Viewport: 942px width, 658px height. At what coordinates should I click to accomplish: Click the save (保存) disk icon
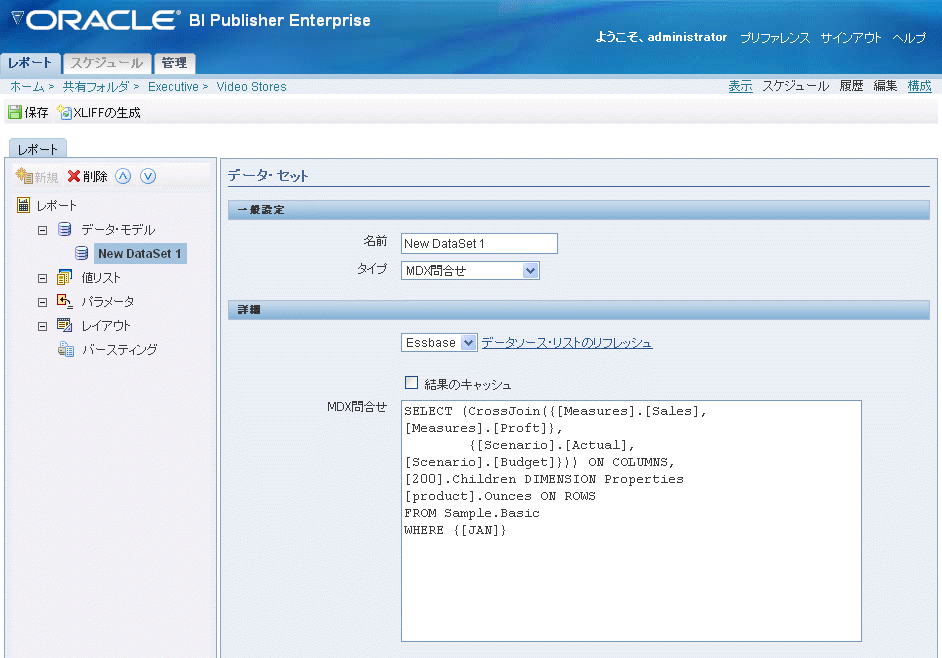click(15, 112)
